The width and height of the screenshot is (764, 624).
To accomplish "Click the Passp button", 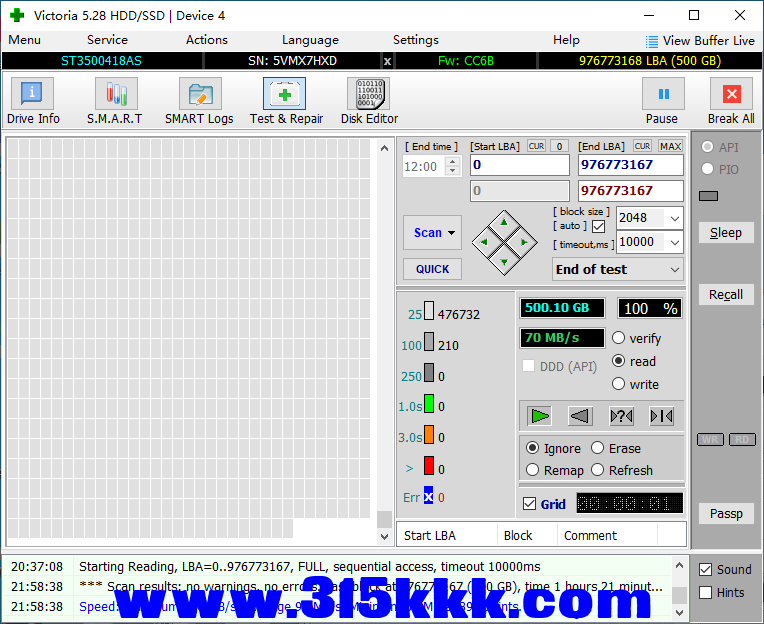I will pos(726,514).
